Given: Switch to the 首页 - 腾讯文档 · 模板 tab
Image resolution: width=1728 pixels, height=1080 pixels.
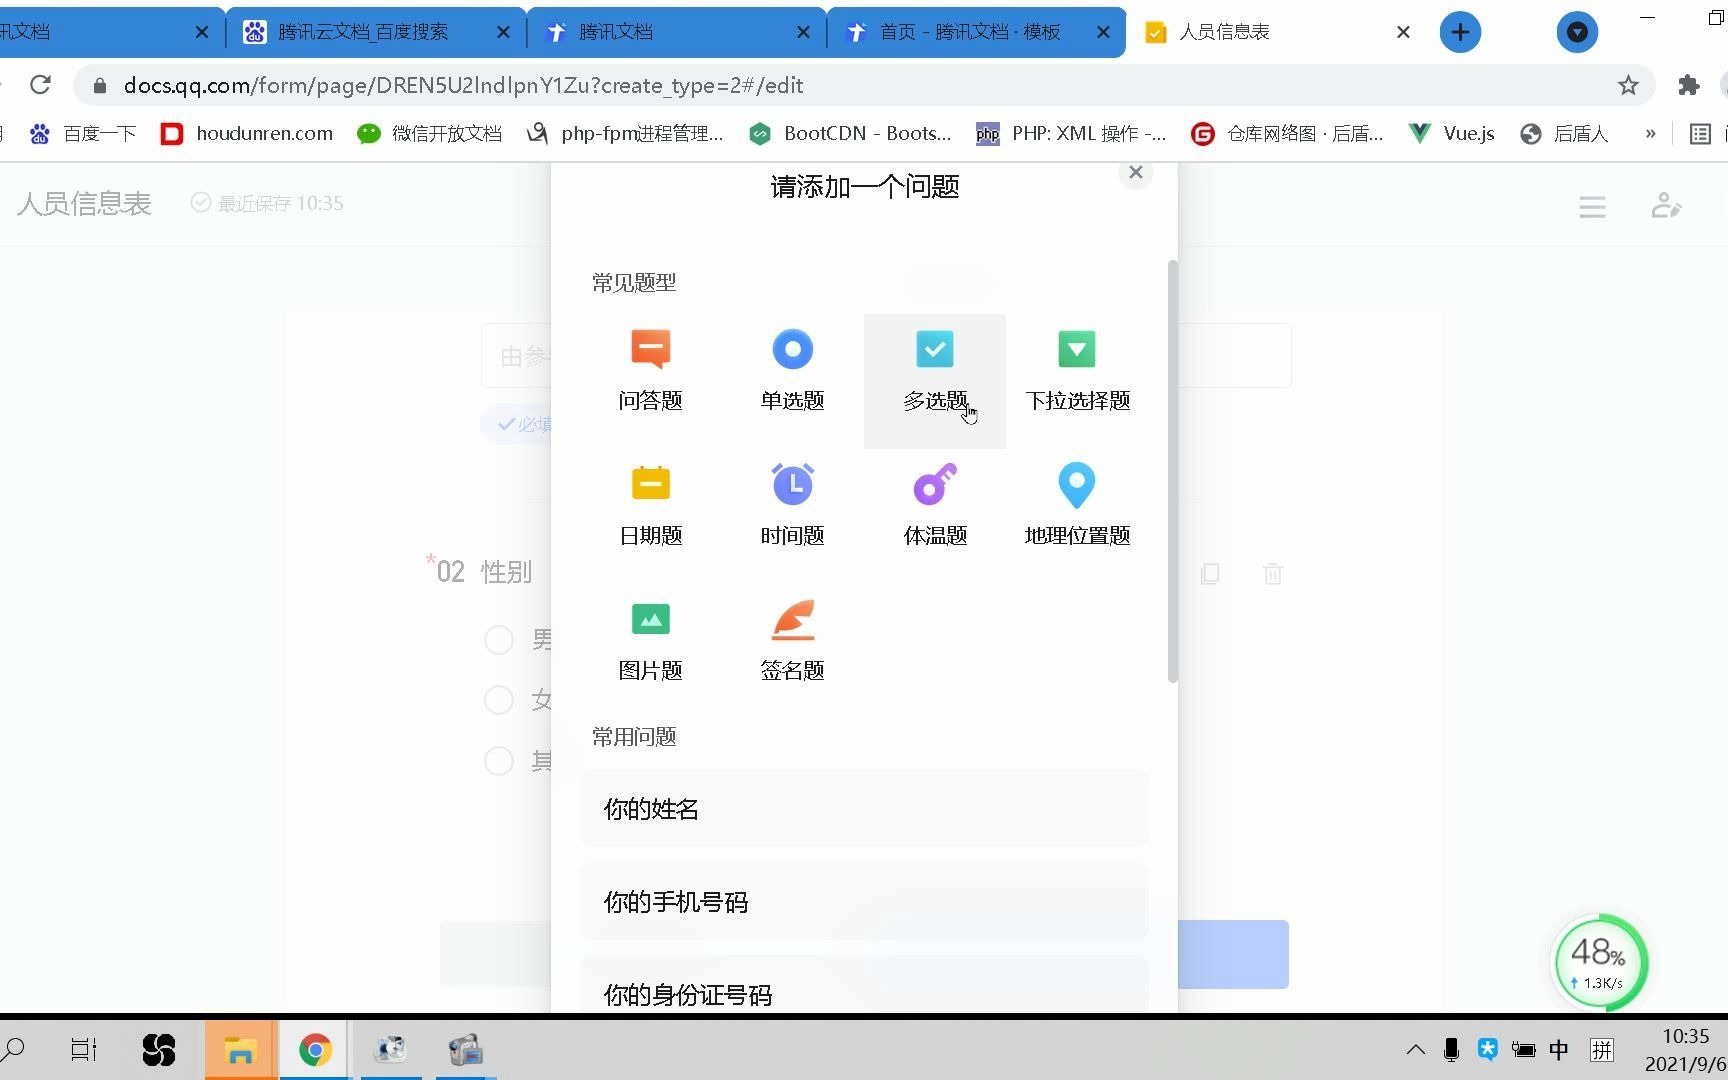Looking at the screenshot, I should pos(976,32).
